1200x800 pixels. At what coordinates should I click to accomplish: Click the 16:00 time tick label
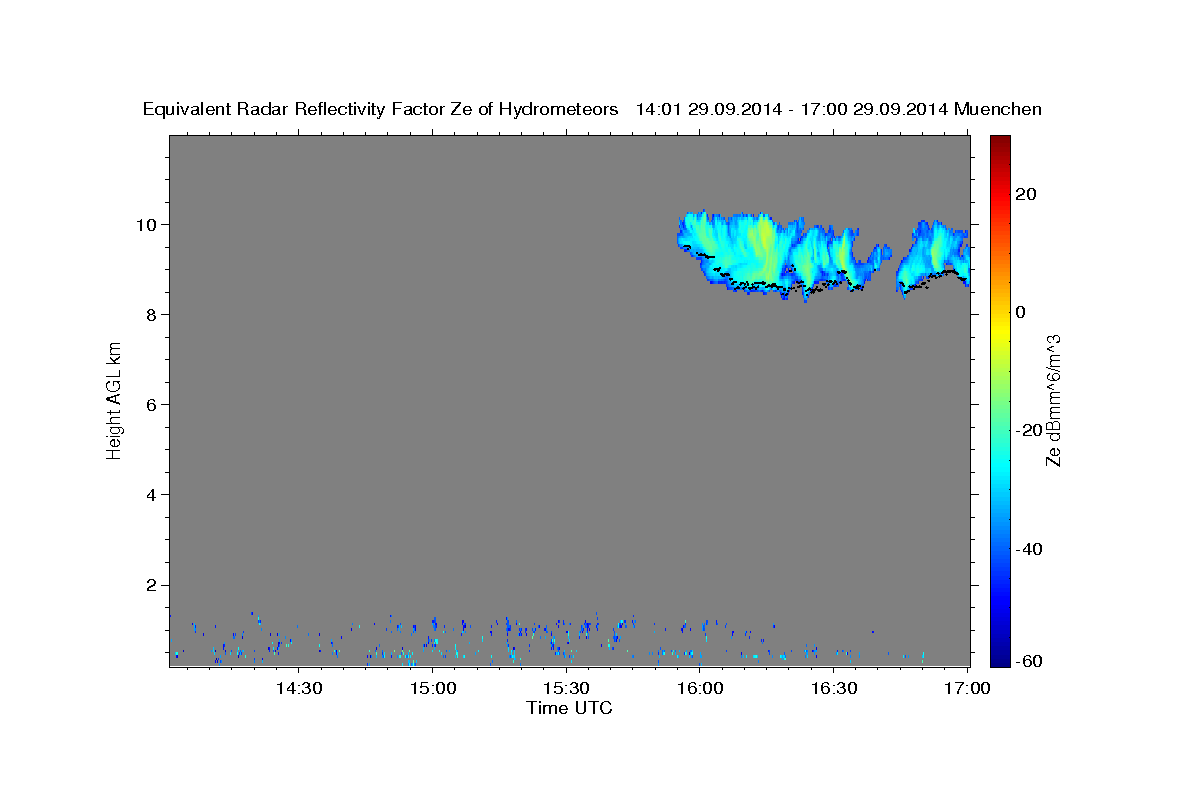(x=699, y=688)
